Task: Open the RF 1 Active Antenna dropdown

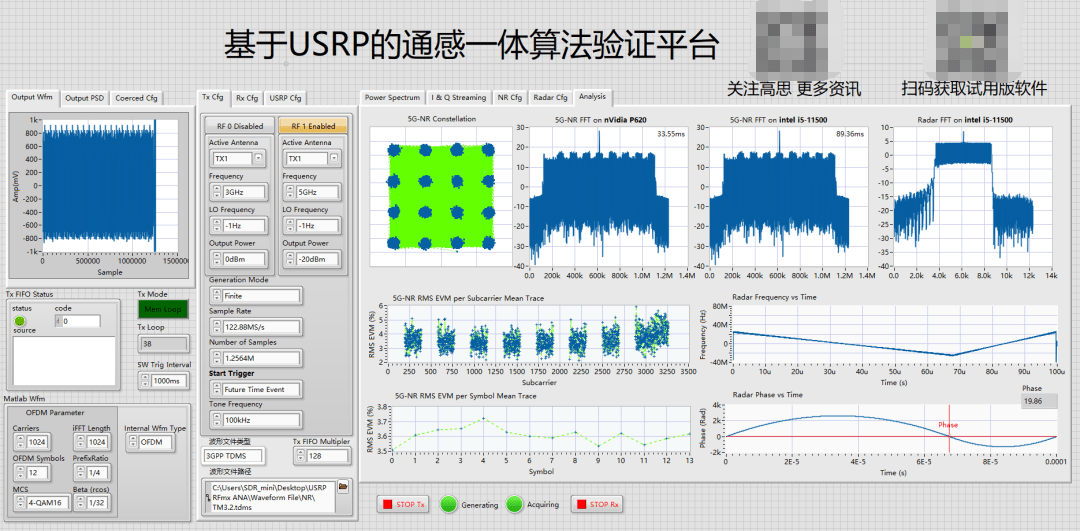Action: click(332, 158)
